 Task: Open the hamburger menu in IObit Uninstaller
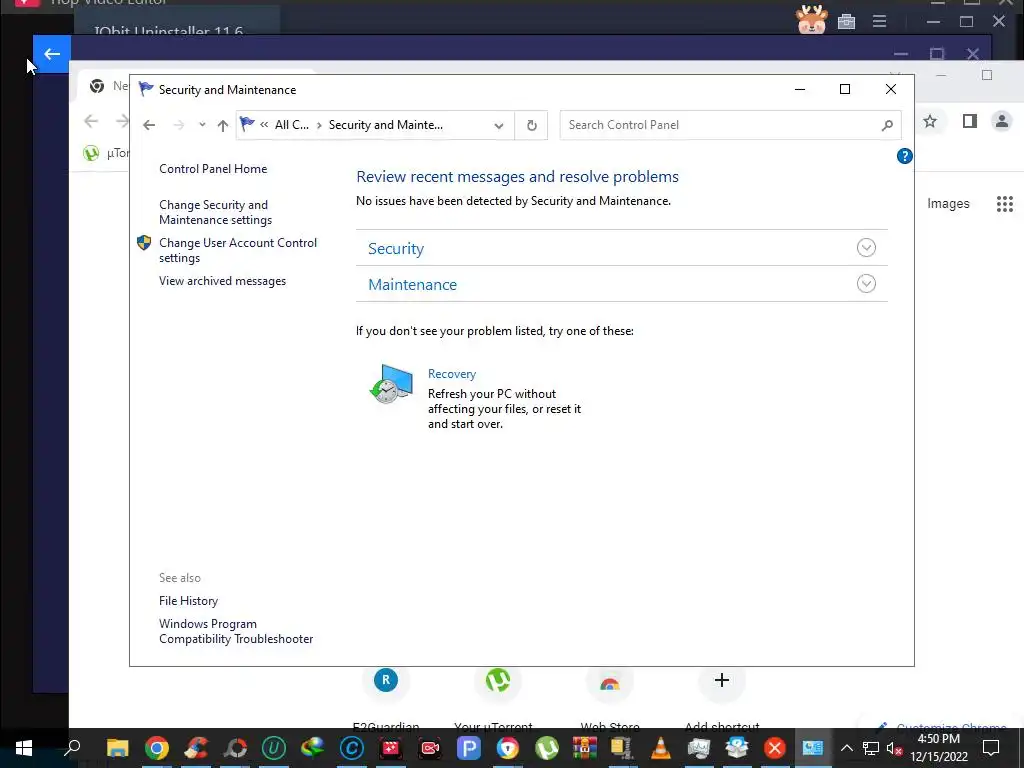pos(880,22)
